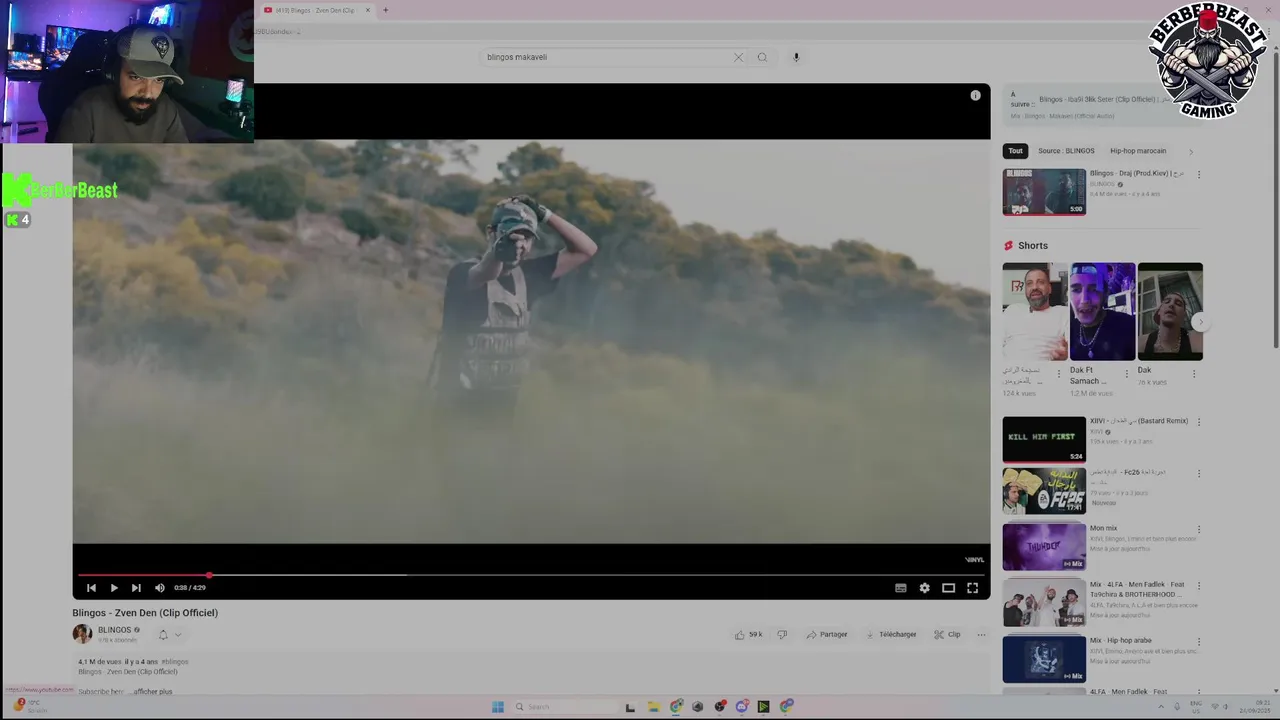Open the weather widget on taskbar

click(30, 706)
